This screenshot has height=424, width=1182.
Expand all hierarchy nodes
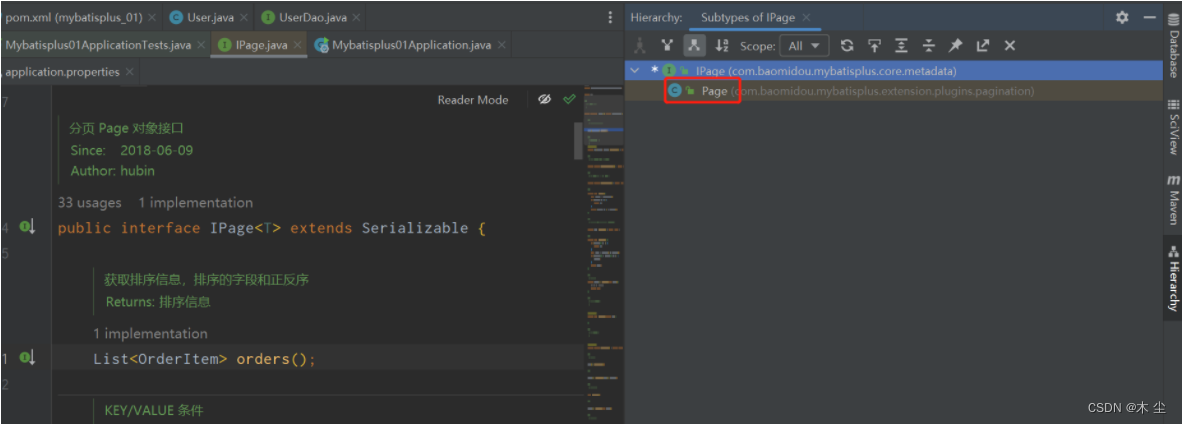(902, 46)
